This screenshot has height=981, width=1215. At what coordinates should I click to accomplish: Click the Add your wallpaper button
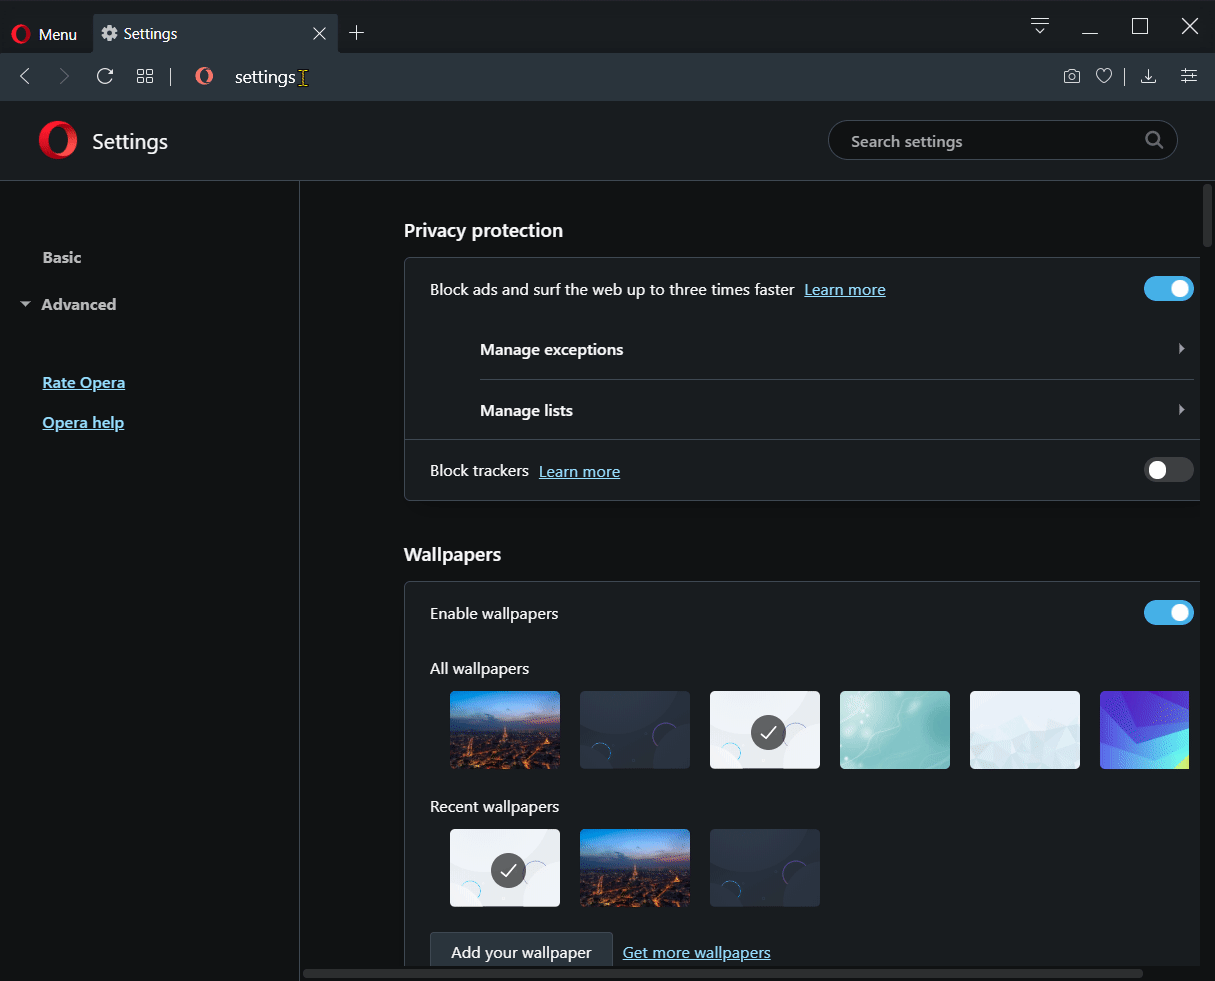[x=521, y=951]
